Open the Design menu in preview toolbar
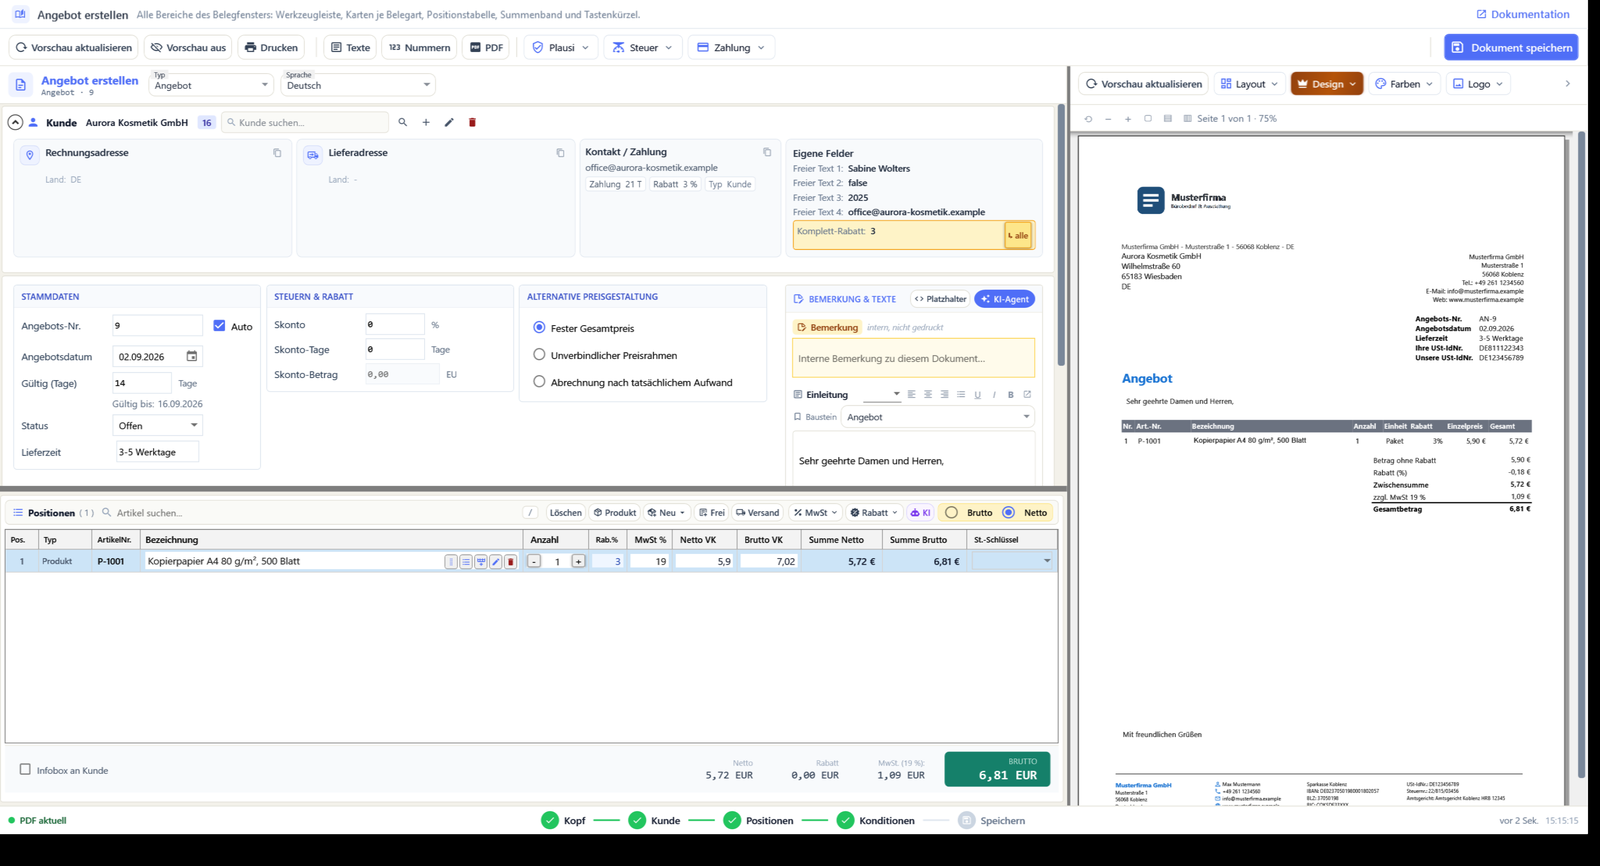This screenshot has width=1600, height=866. tap(1326, 84)
